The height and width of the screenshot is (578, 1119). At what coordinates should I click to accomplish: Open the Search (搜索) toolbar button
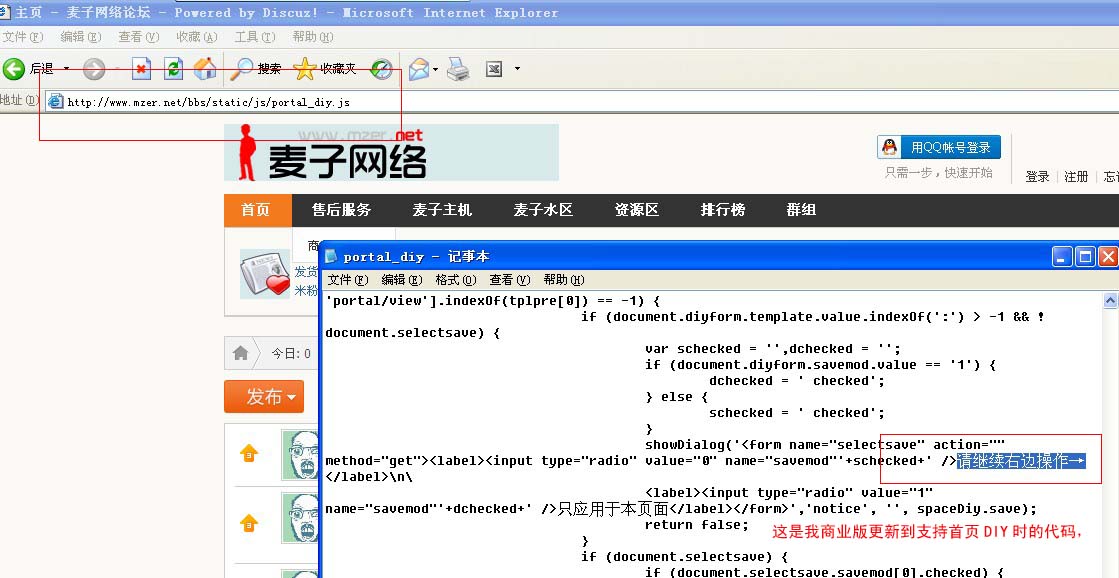(x=256, y=69)
